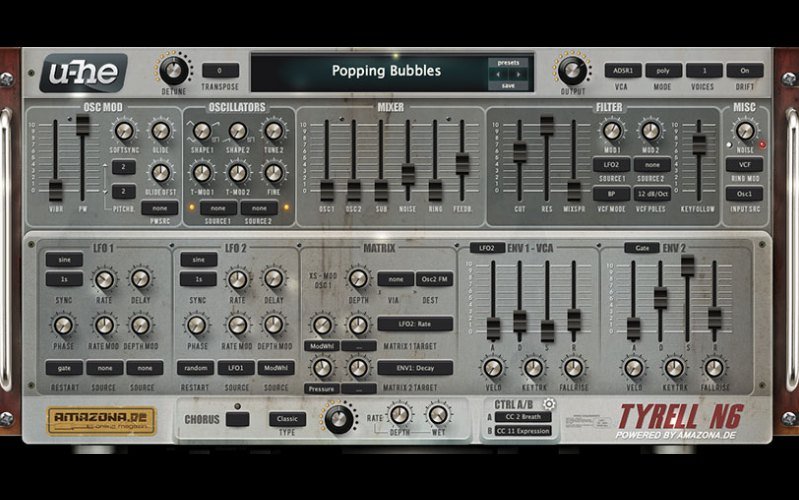This screenshot has width=799, height=500.
Task: Click the filter Cut slider
Action: 519,152
